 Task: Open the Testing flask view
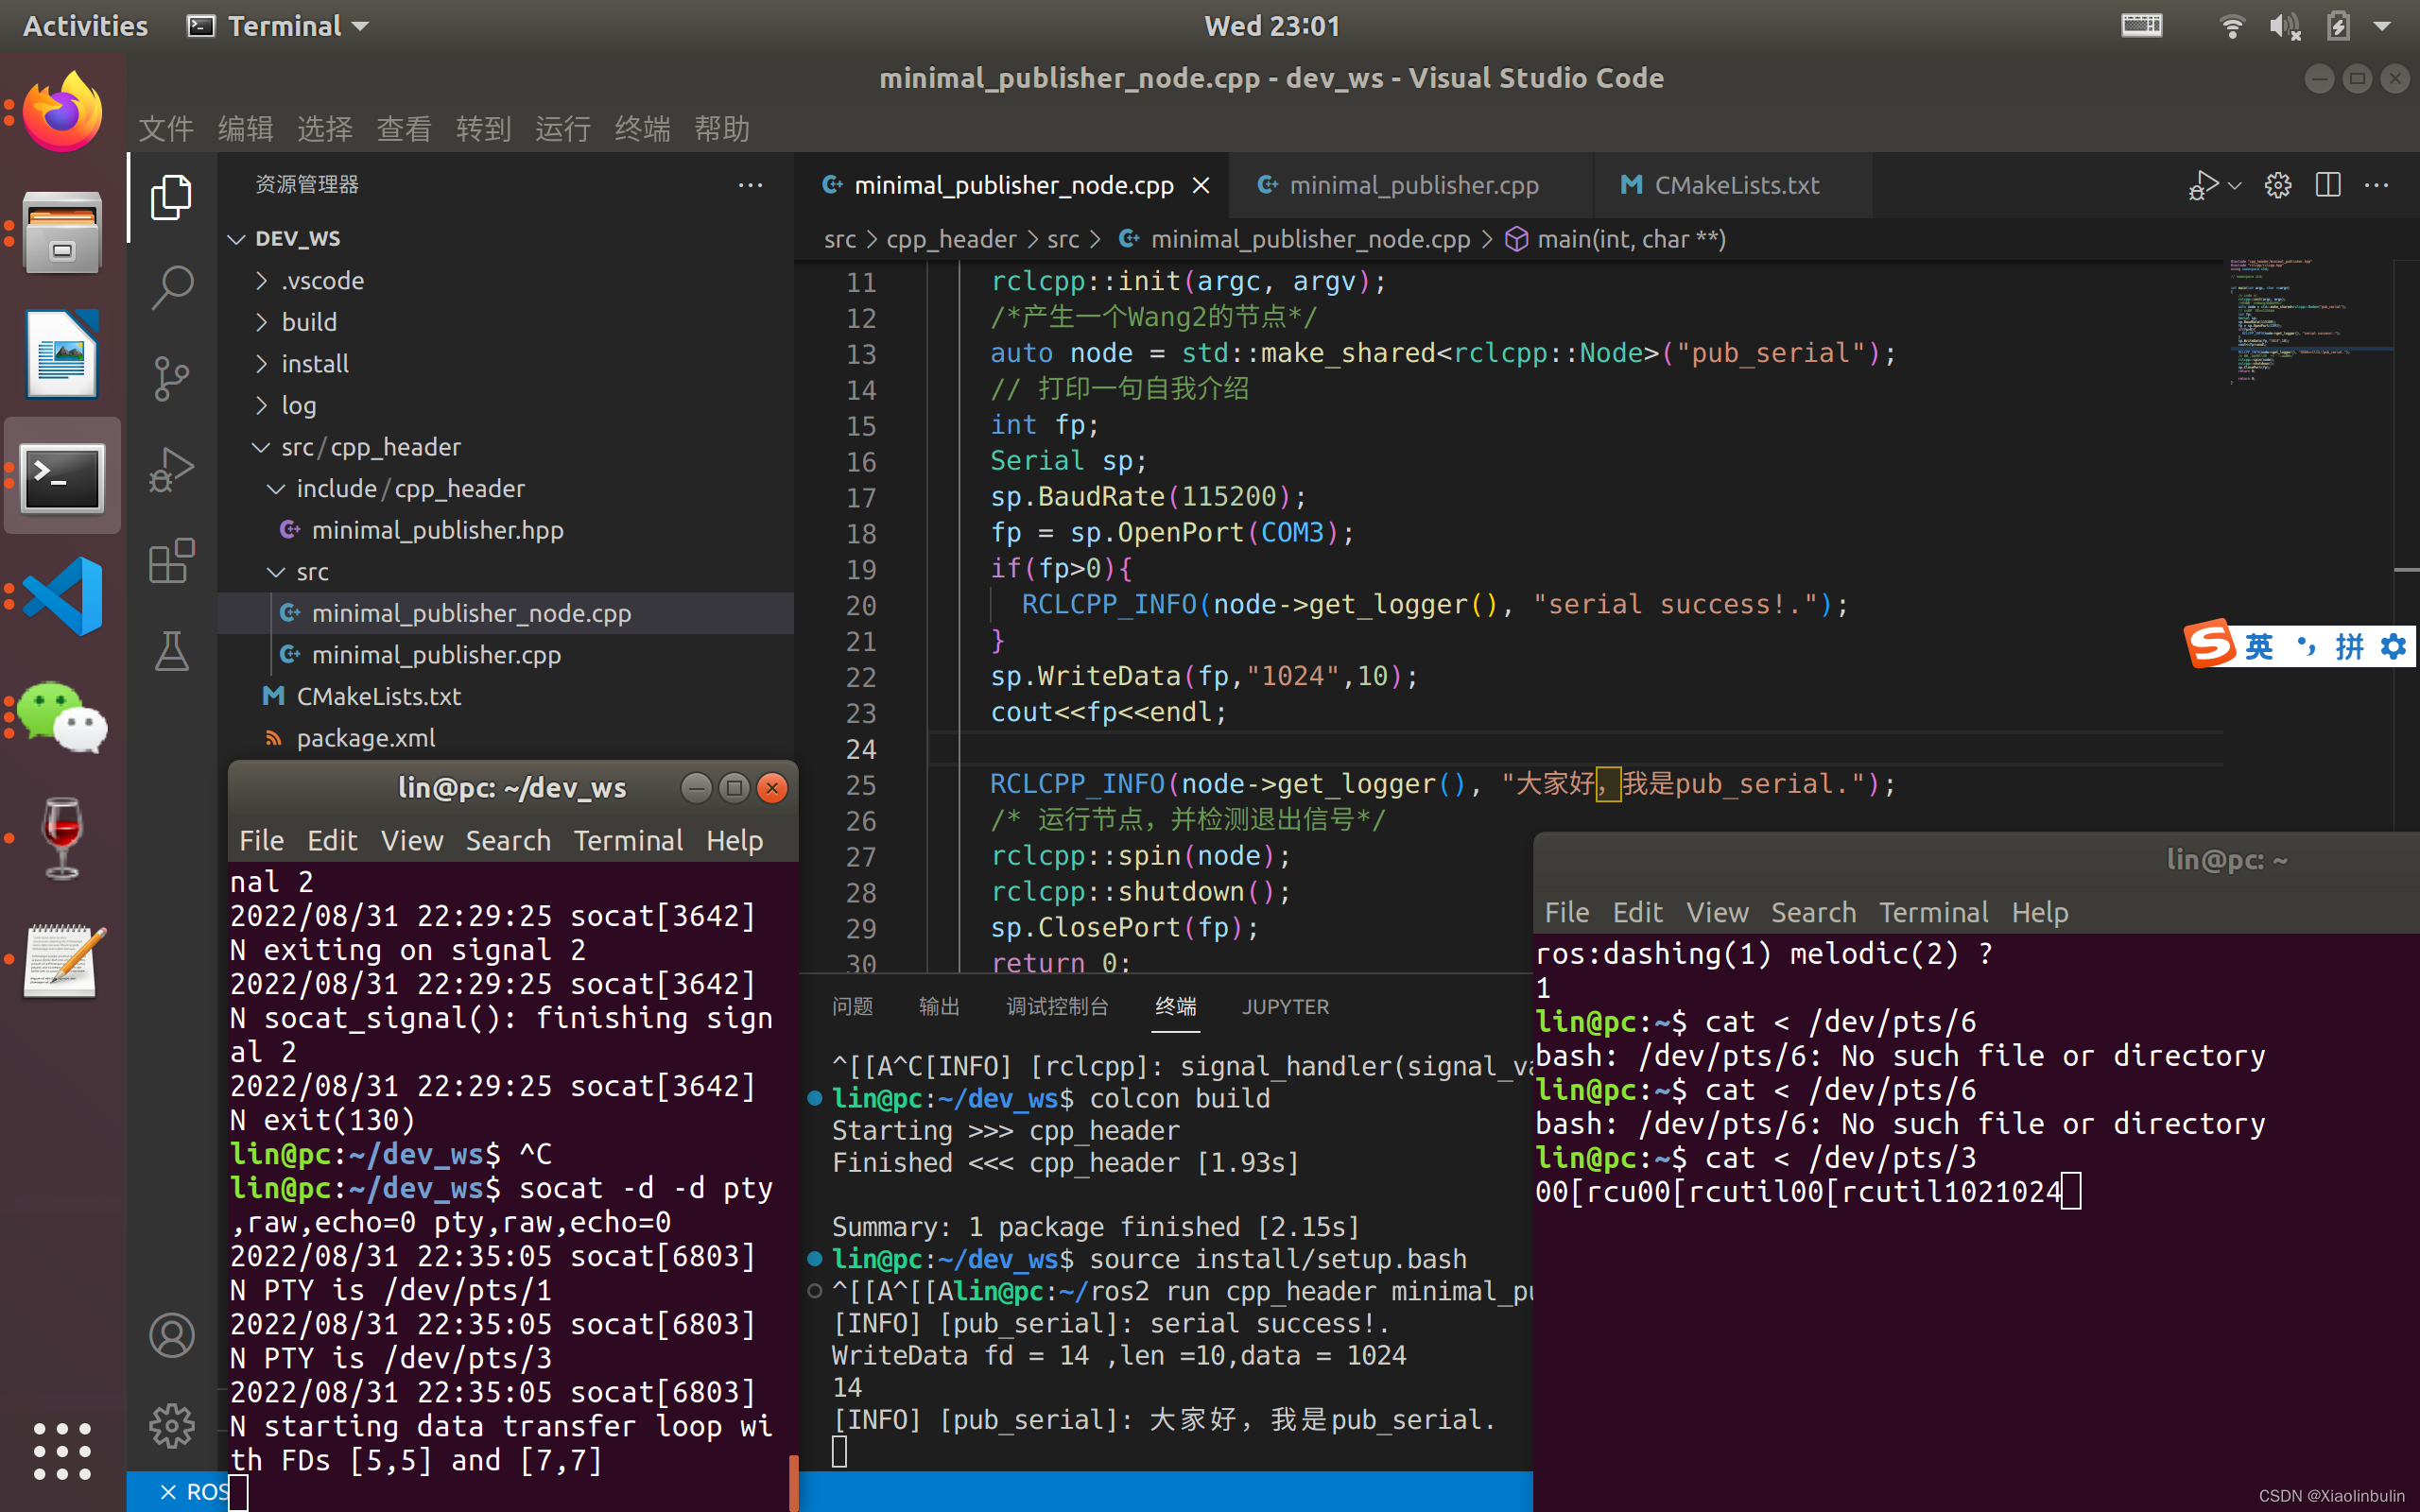coord(171,652)
